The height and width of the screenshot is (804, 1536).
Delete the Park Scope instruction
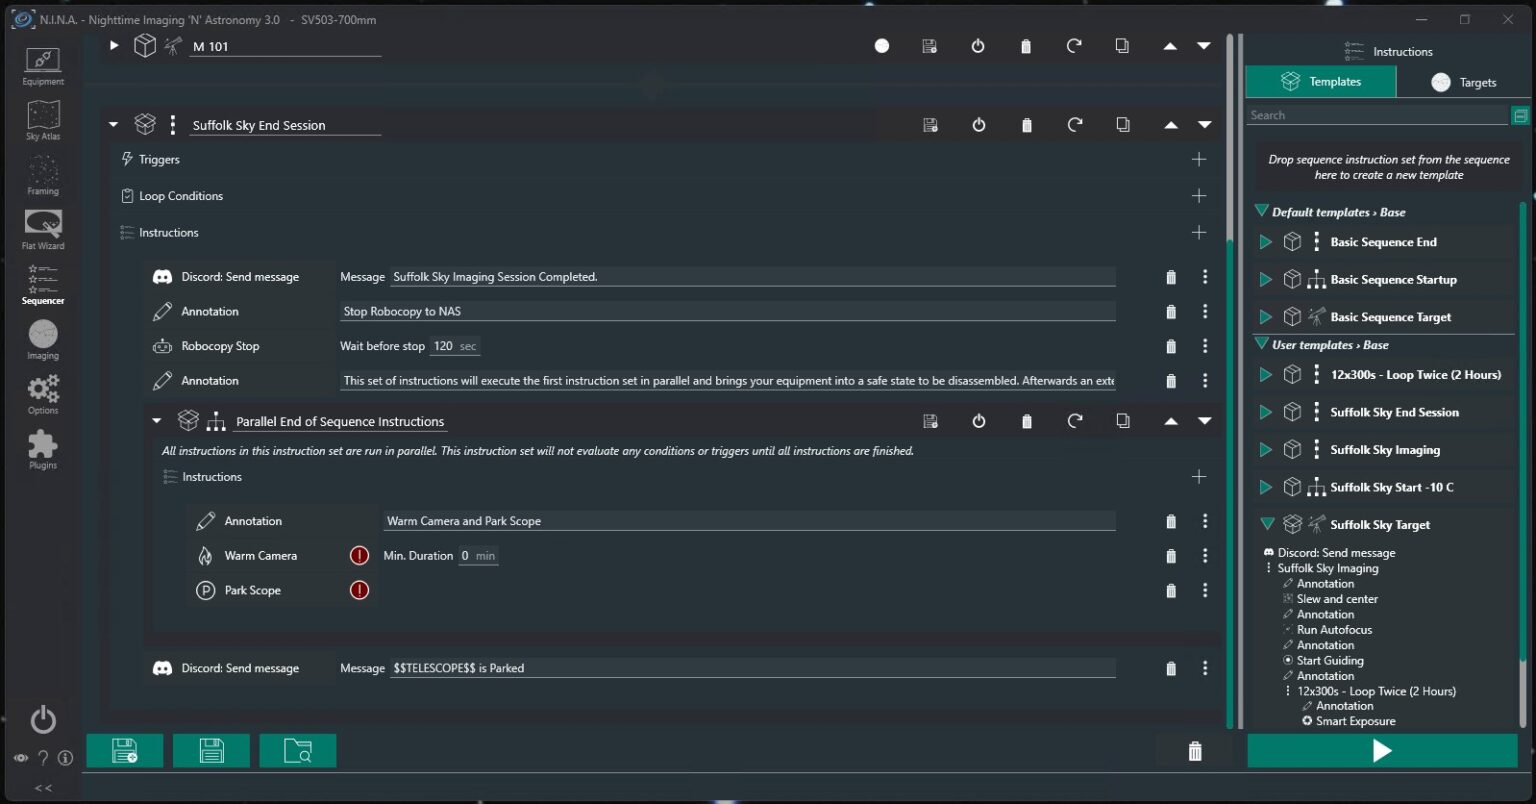pos(1171,590)
